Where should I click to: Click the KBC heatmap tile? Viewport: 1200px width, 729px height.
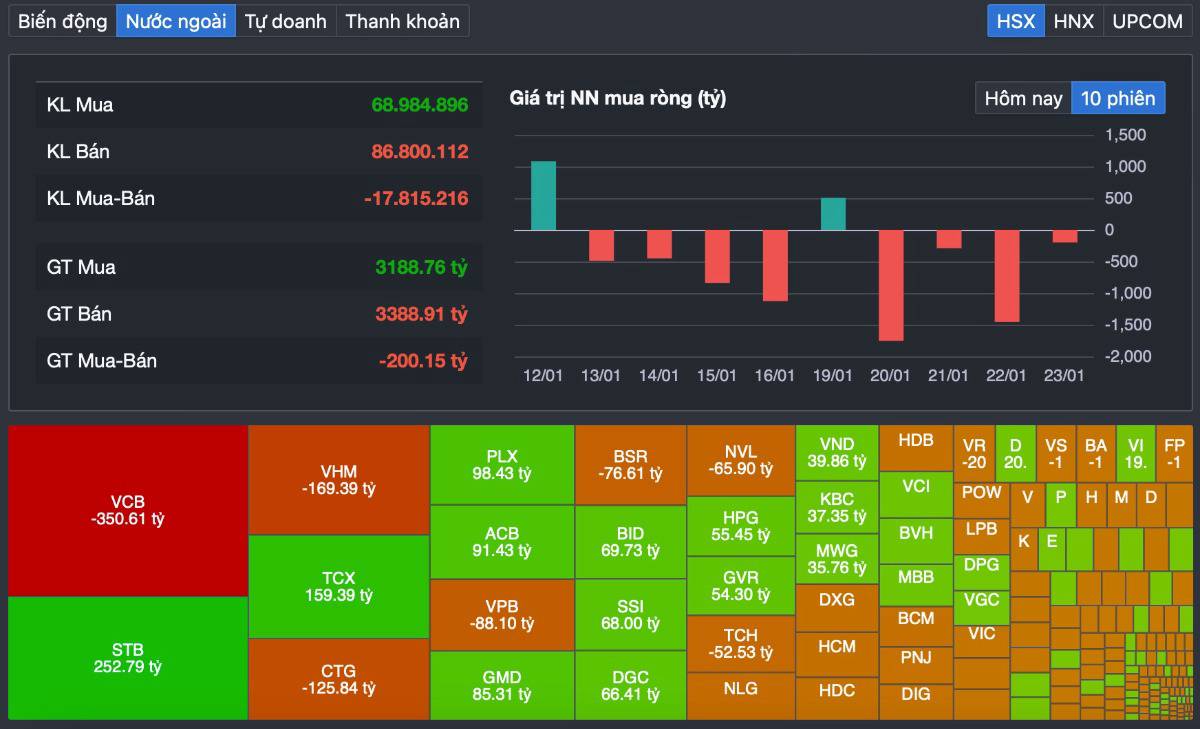(837, 507)
